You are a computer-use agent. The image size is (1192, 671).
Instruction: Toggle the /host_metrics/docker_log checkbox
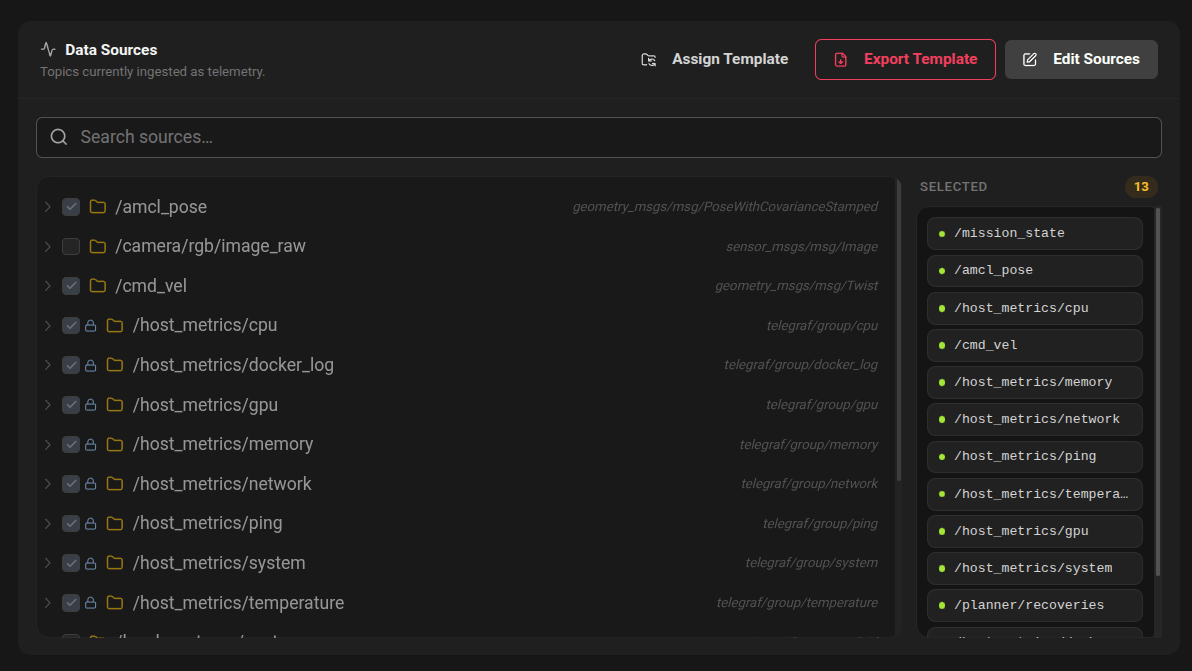point(71,365)
